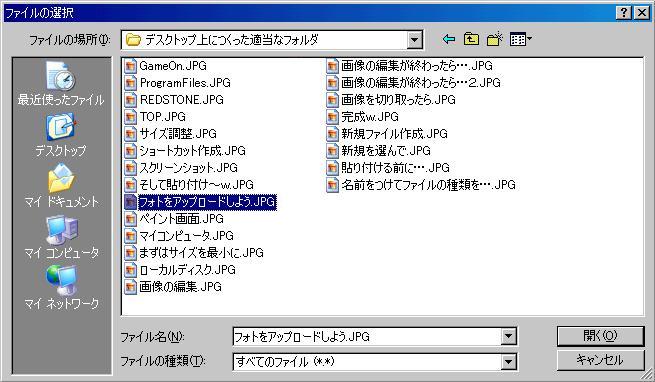Open the view menu icon
Image resolution: width=655 pixels, height=382 pixels.
[518, 40]
